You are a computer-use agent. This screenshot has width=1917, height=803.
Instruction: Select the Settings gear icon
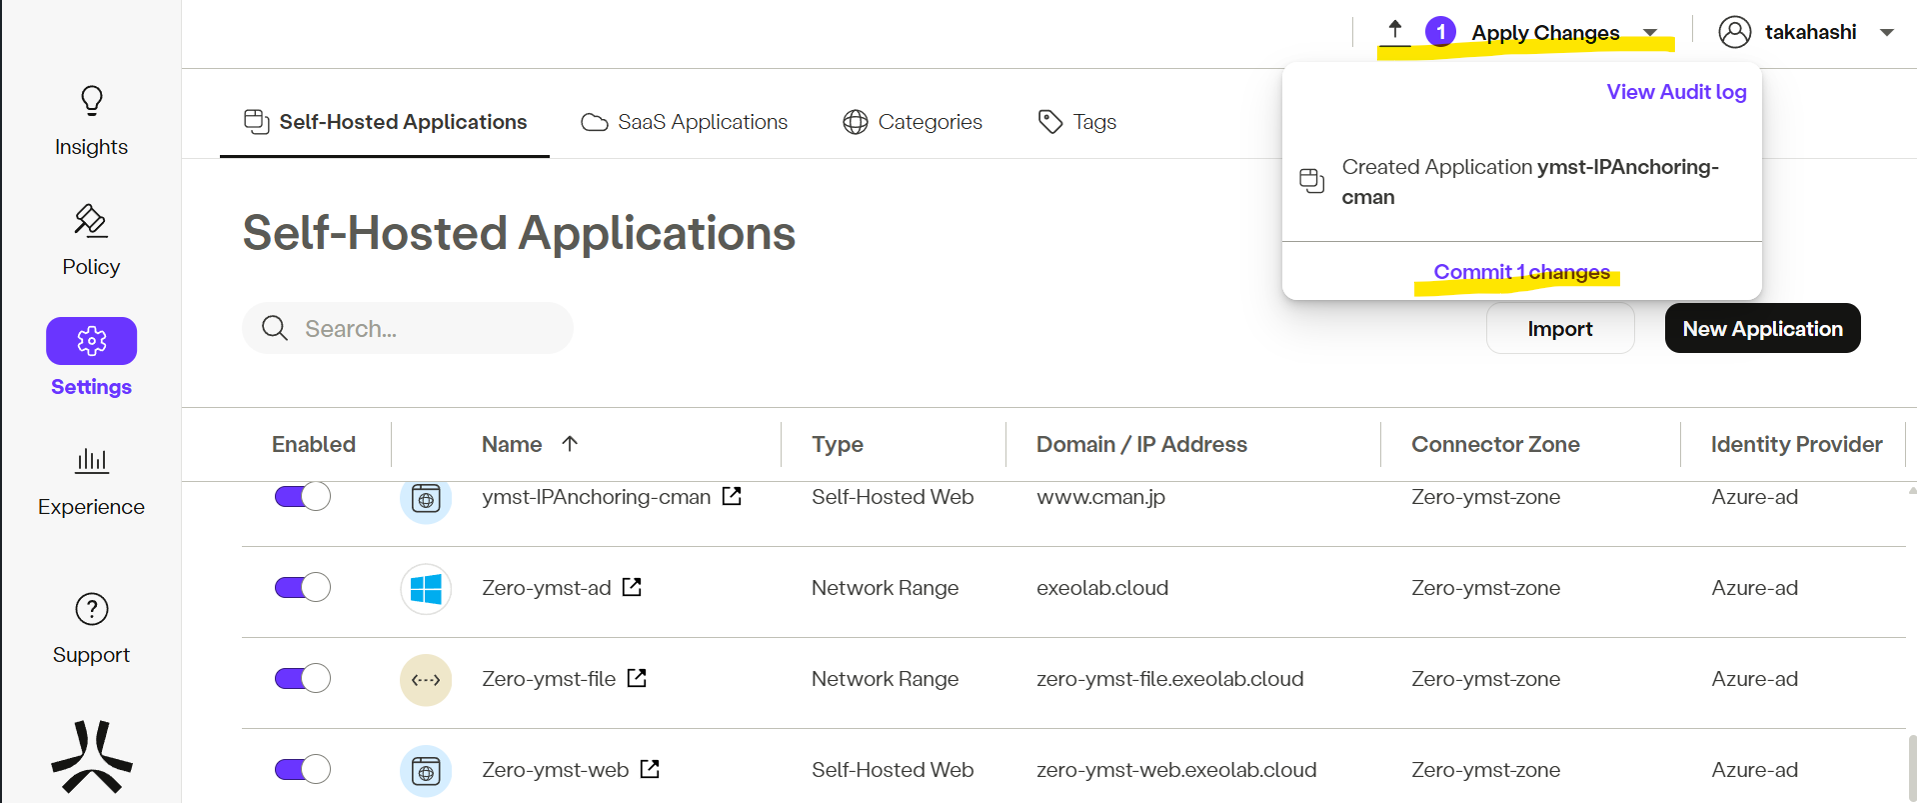click(x=91, y=341)
